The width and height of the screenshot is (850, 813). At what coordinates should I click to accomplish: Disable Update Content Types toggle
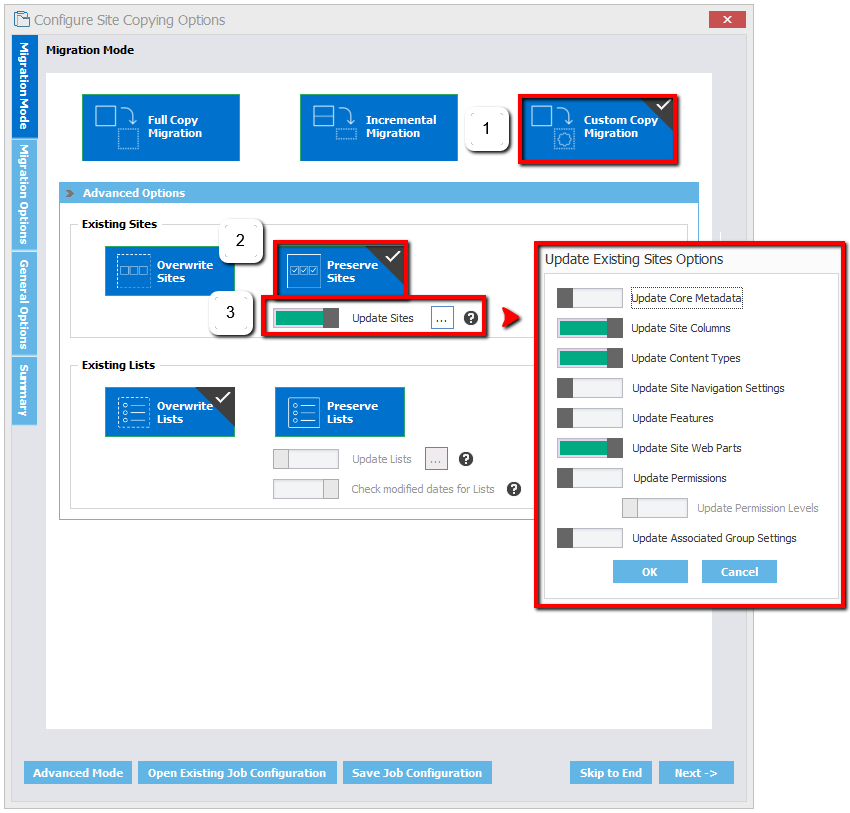click(590, 358)
